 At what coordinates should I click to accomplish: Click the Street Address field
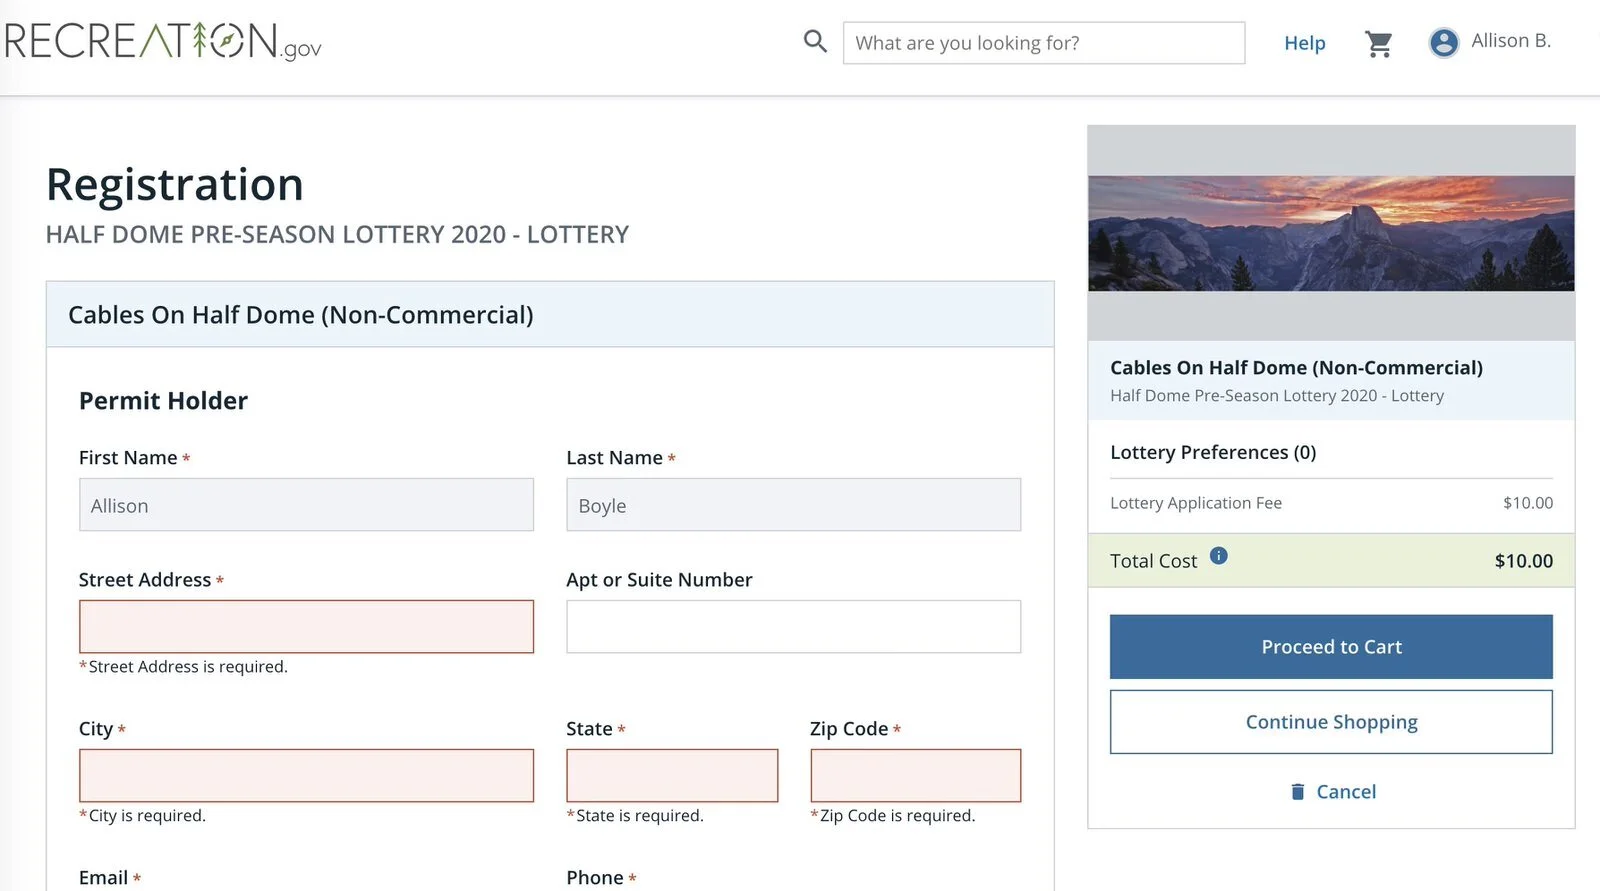click(306, 627)
